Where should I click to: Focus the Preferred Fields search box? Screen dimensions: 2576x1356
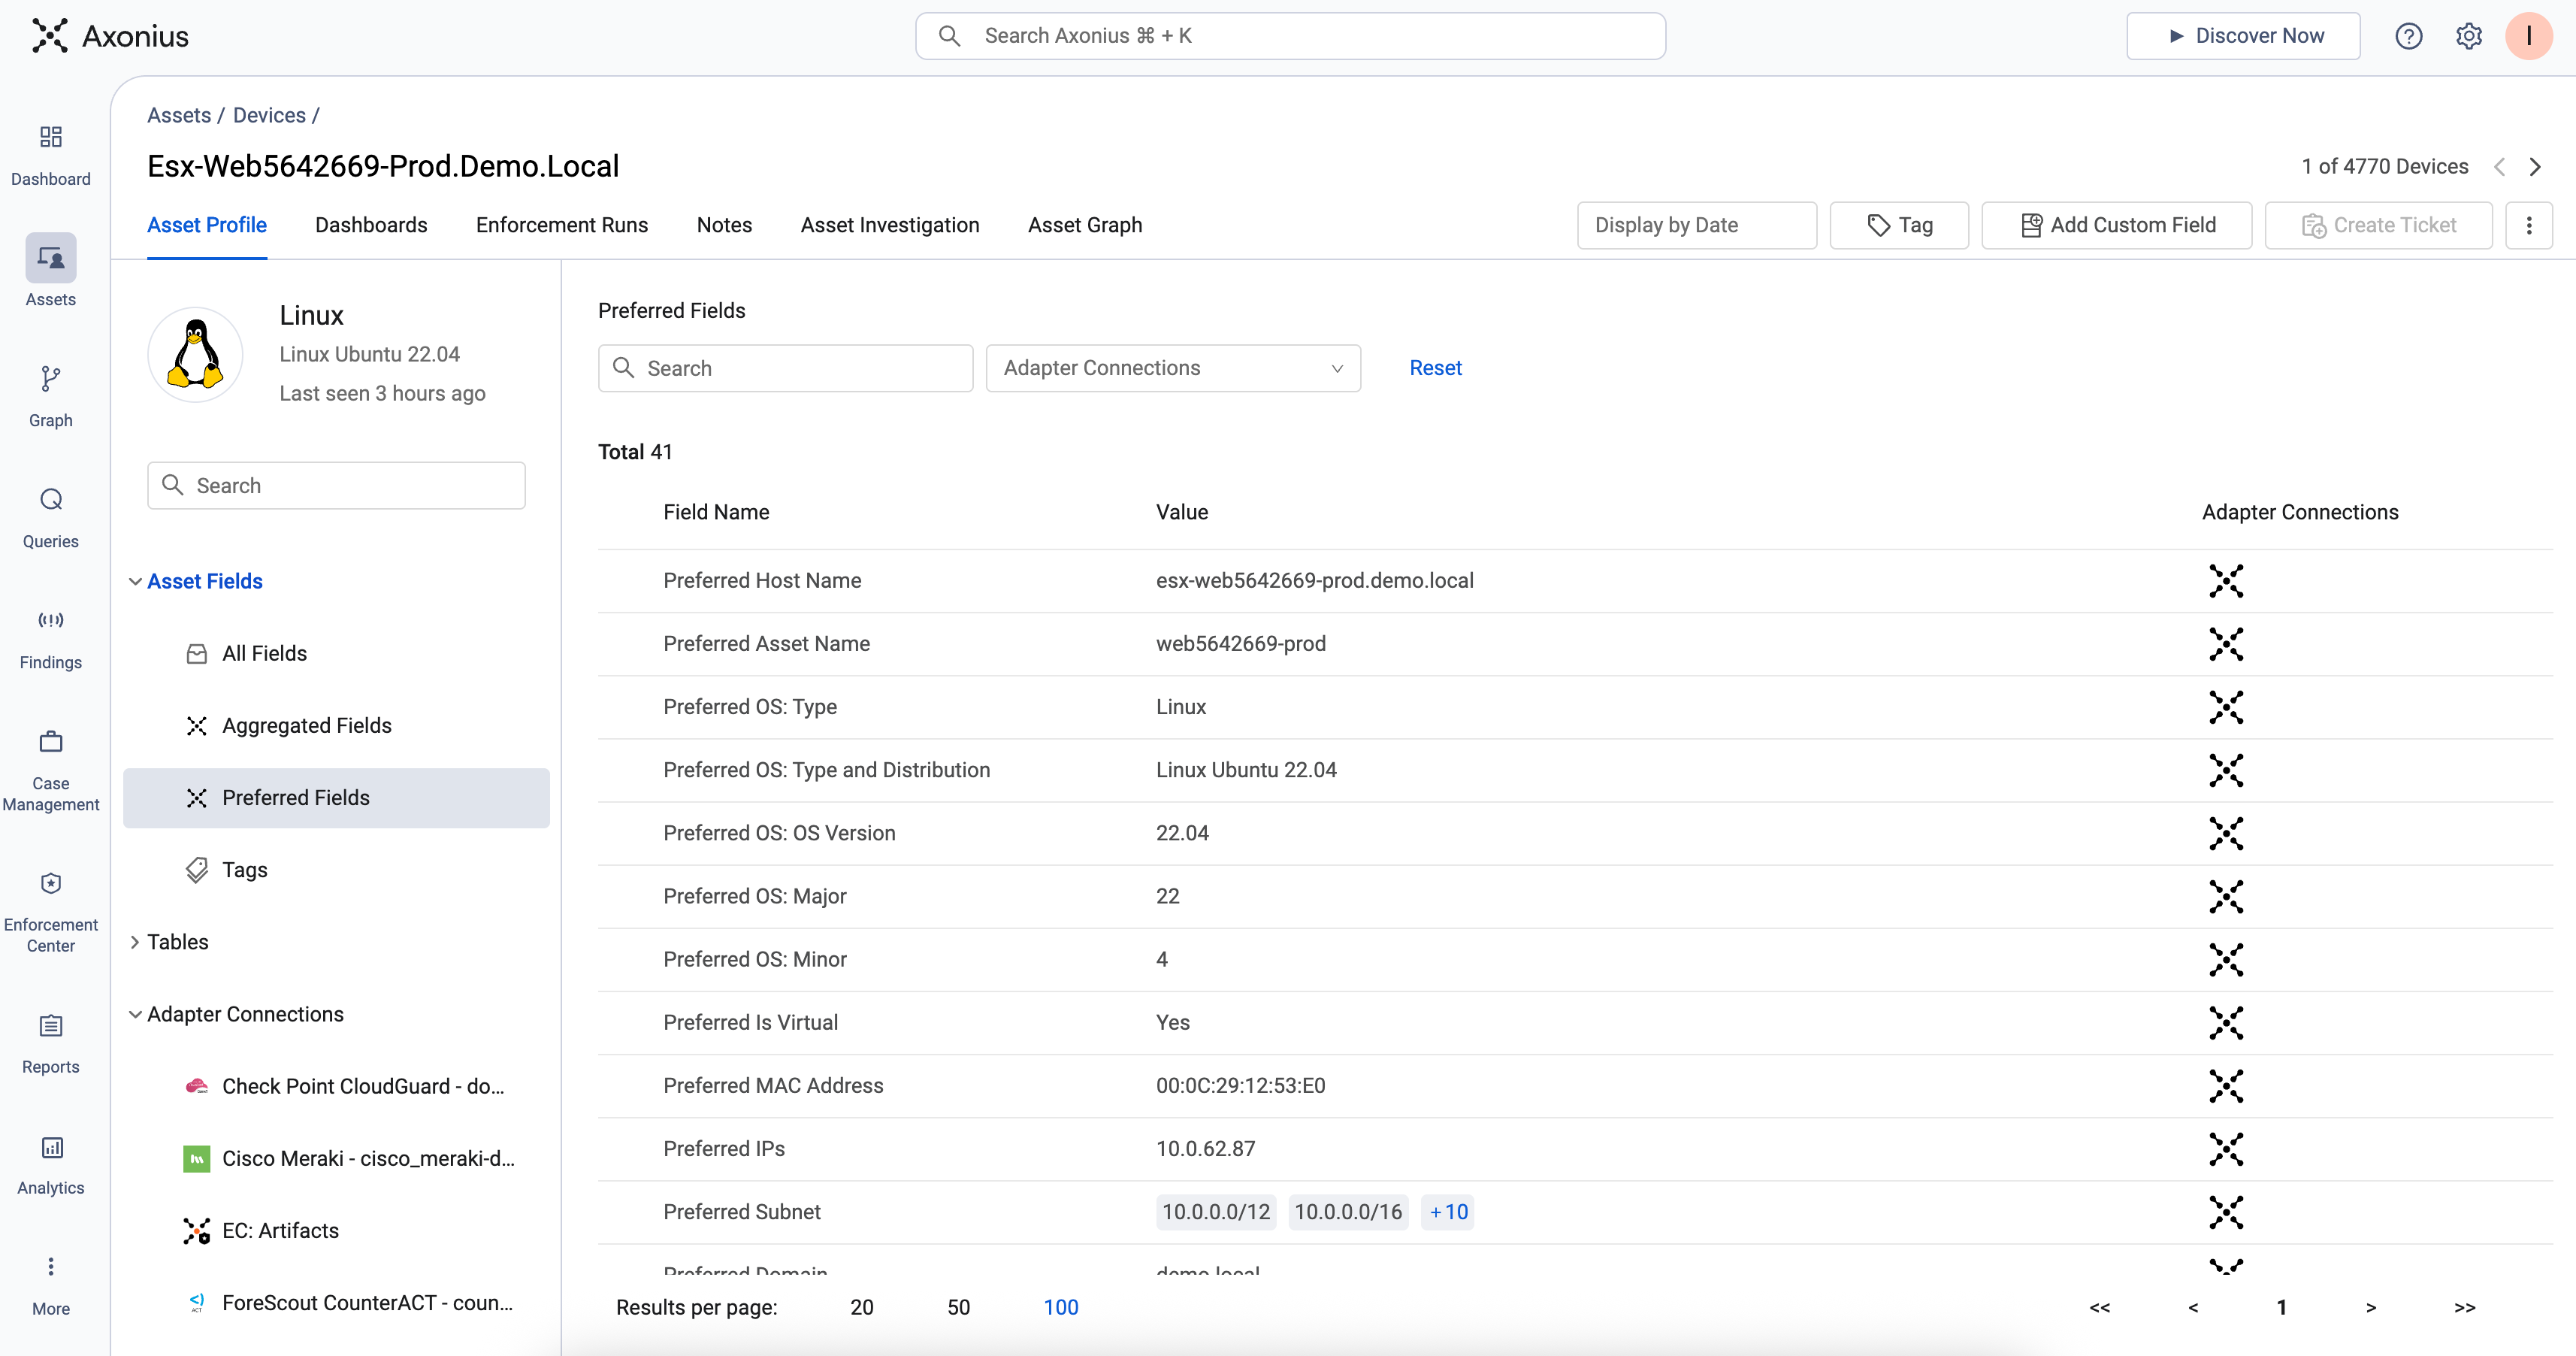785,368
